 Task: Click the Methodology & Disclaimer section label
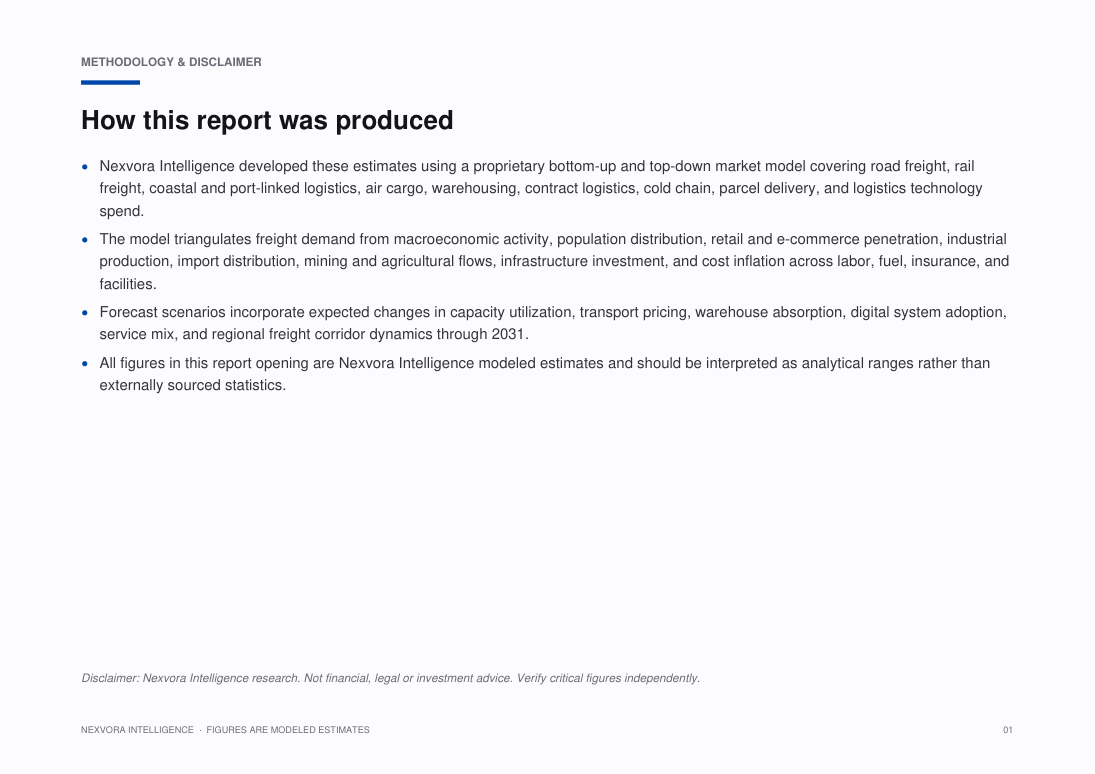171,62
